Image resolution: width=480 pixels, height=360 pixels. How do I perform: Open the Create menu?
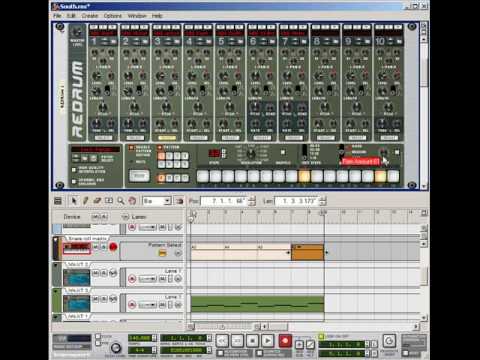tap(90, 16)
